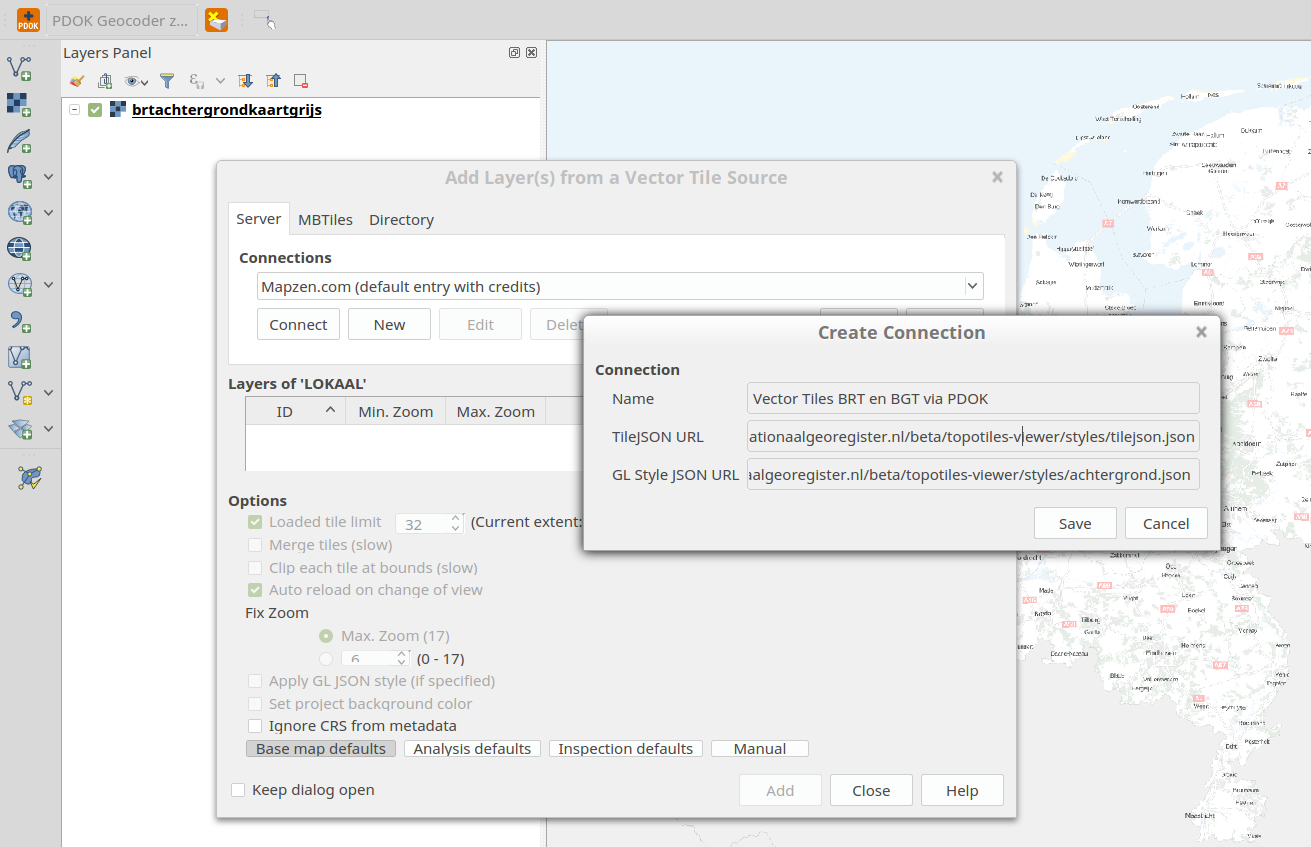This screenshot has width=1311, height=847.
Task: Click the New connection button
Action: point(389,324)
